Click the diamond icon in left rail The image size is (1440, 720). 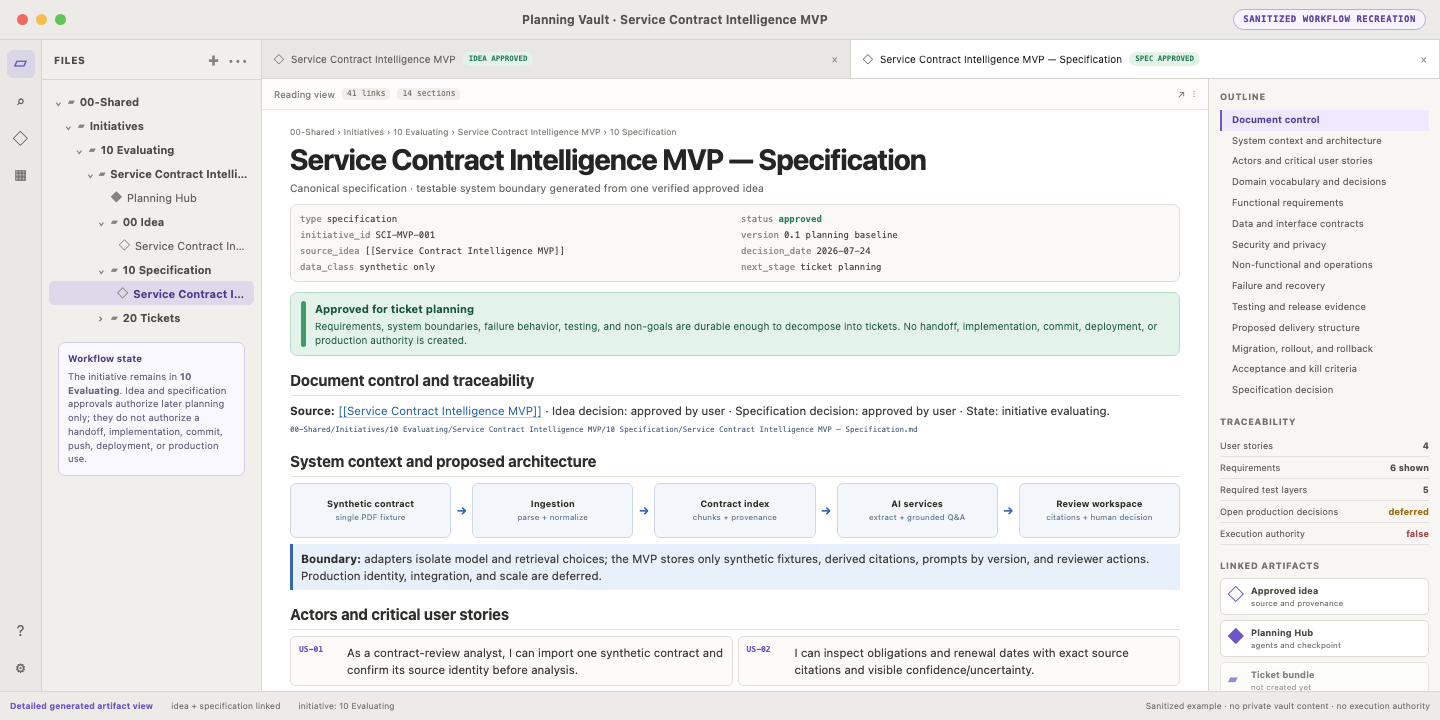point(21,138)
